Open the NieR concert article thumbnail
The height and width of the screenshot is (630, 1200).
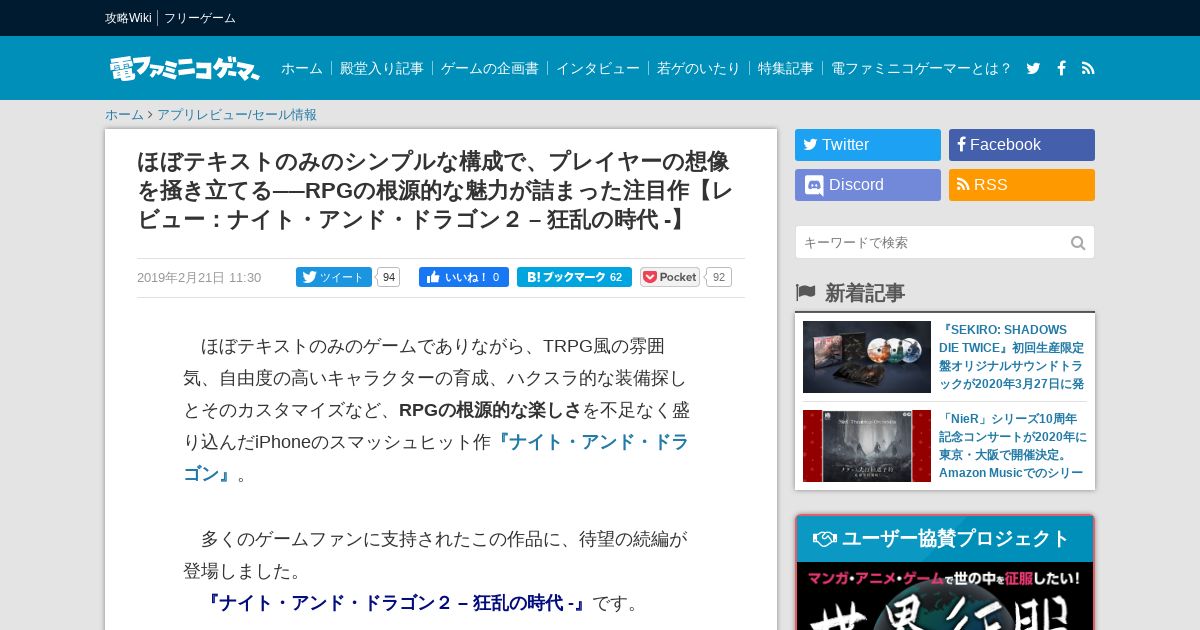click(867, 446)
